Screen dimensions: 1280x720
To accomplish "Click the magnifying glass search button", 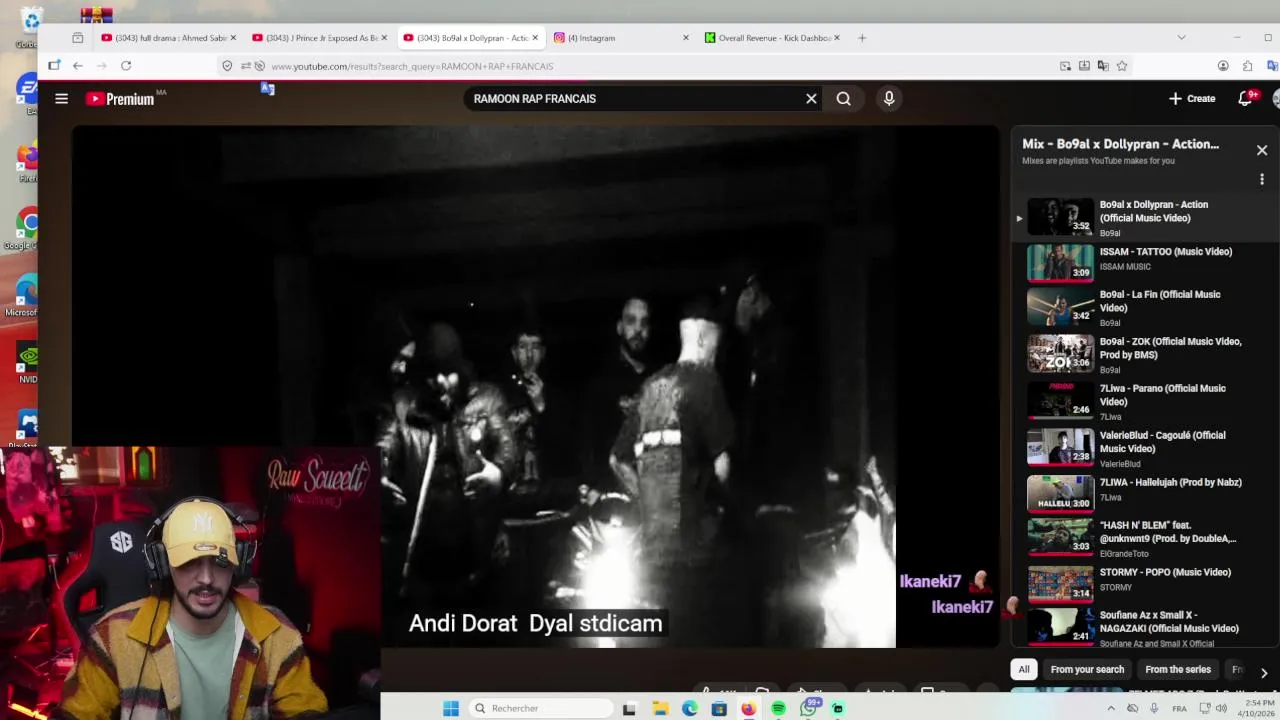I will click(844, 99).
